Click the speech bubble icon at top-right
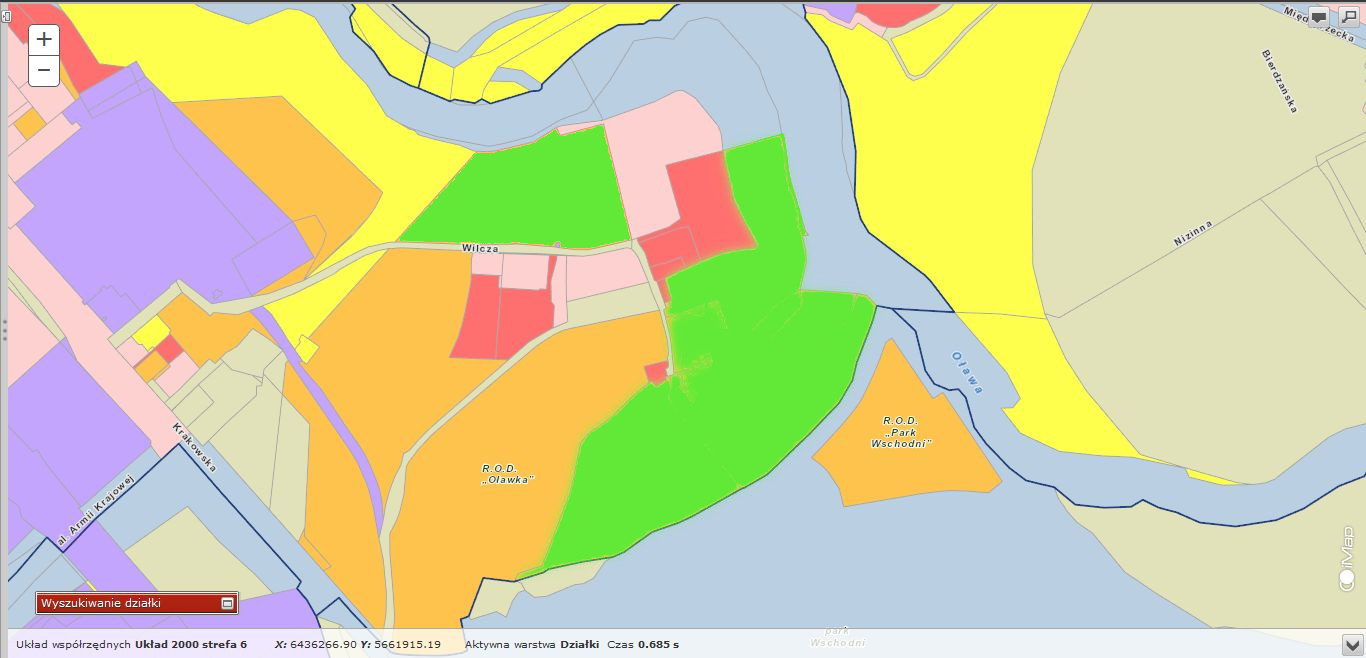 tap(1319, 17)
